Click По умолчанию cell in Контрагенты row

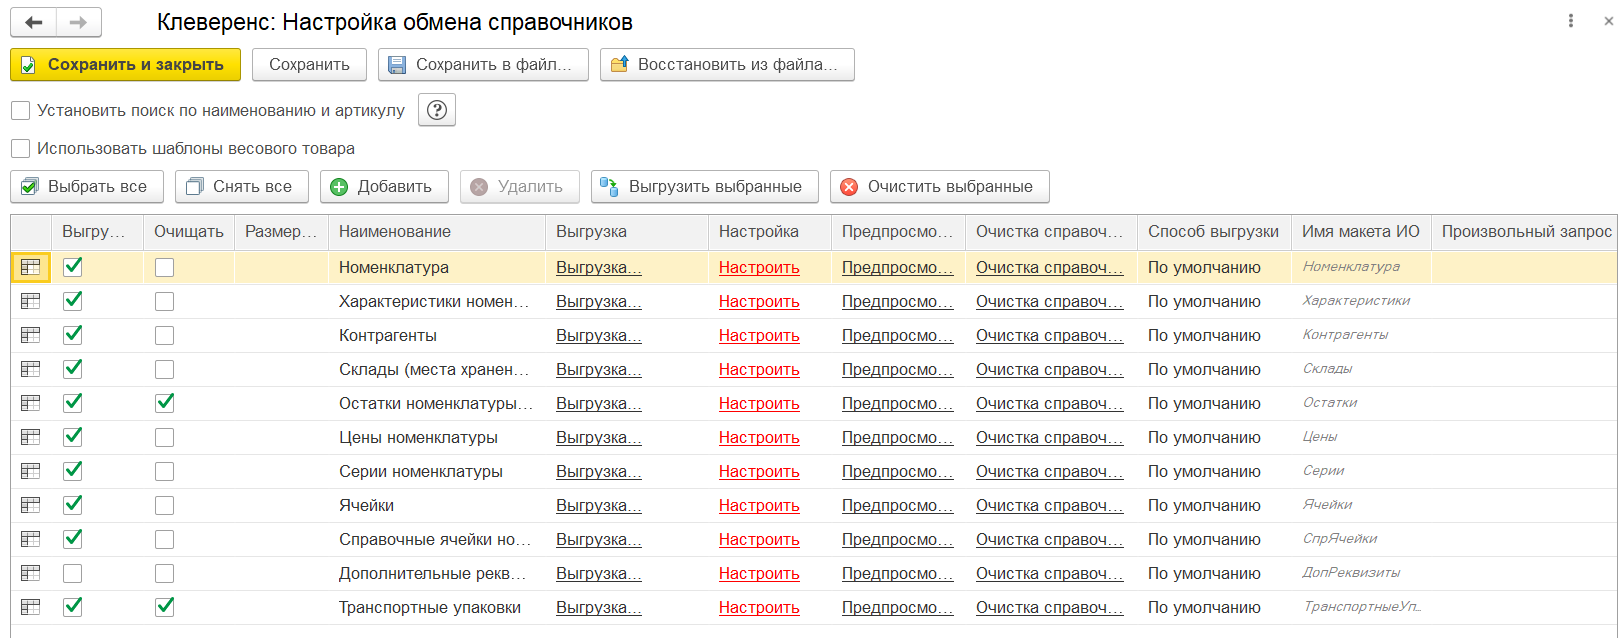pos(1214,335)
